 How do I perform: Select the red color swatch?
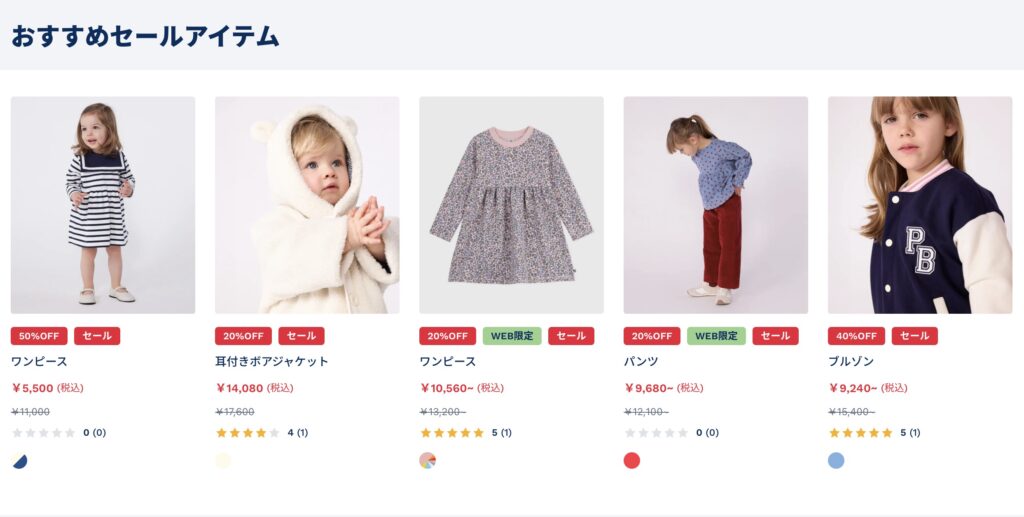(x=632, y=461)
